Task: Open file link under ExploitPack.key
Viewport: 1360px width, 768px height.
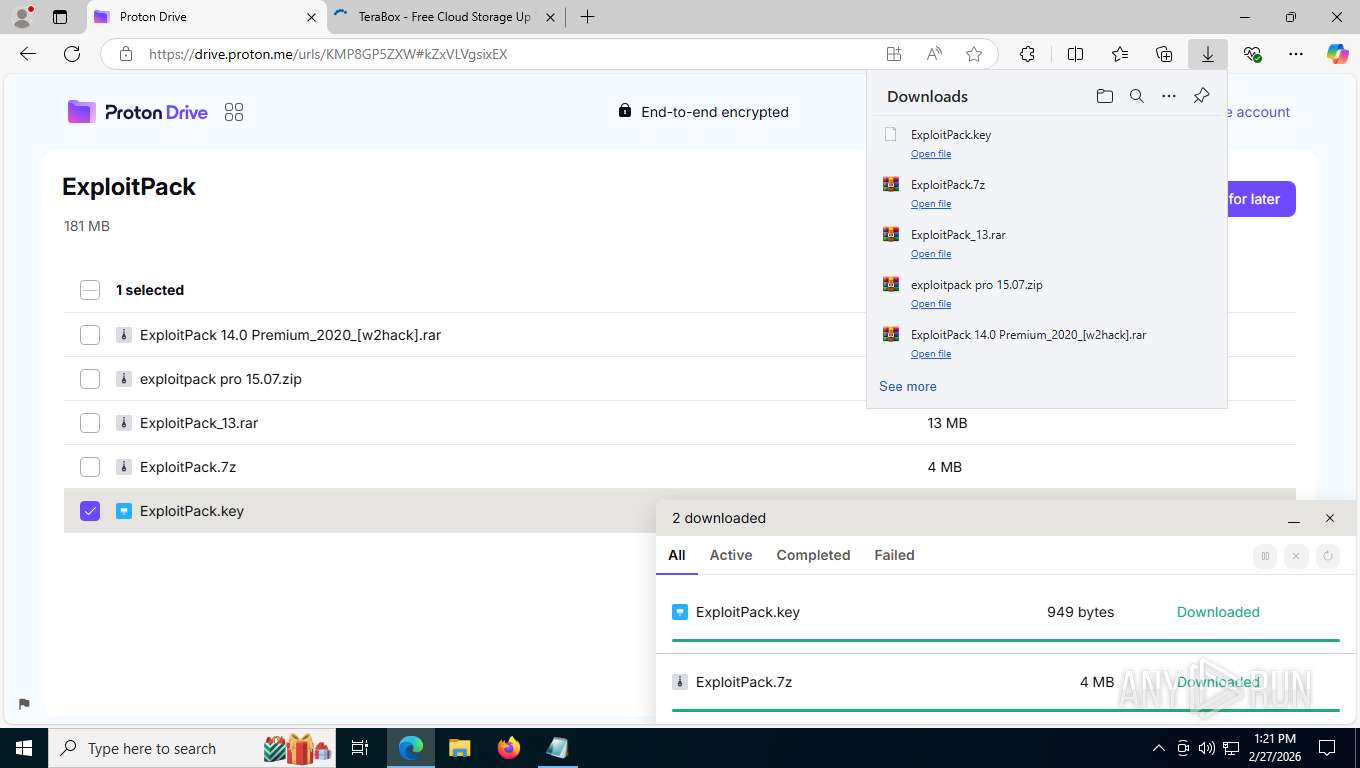Action: click(x=931, y=154)
